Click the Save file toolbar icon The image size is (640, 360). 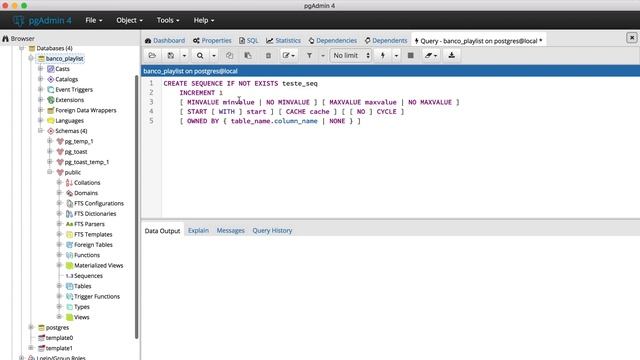pyautogui.click(x=171, y=56)
